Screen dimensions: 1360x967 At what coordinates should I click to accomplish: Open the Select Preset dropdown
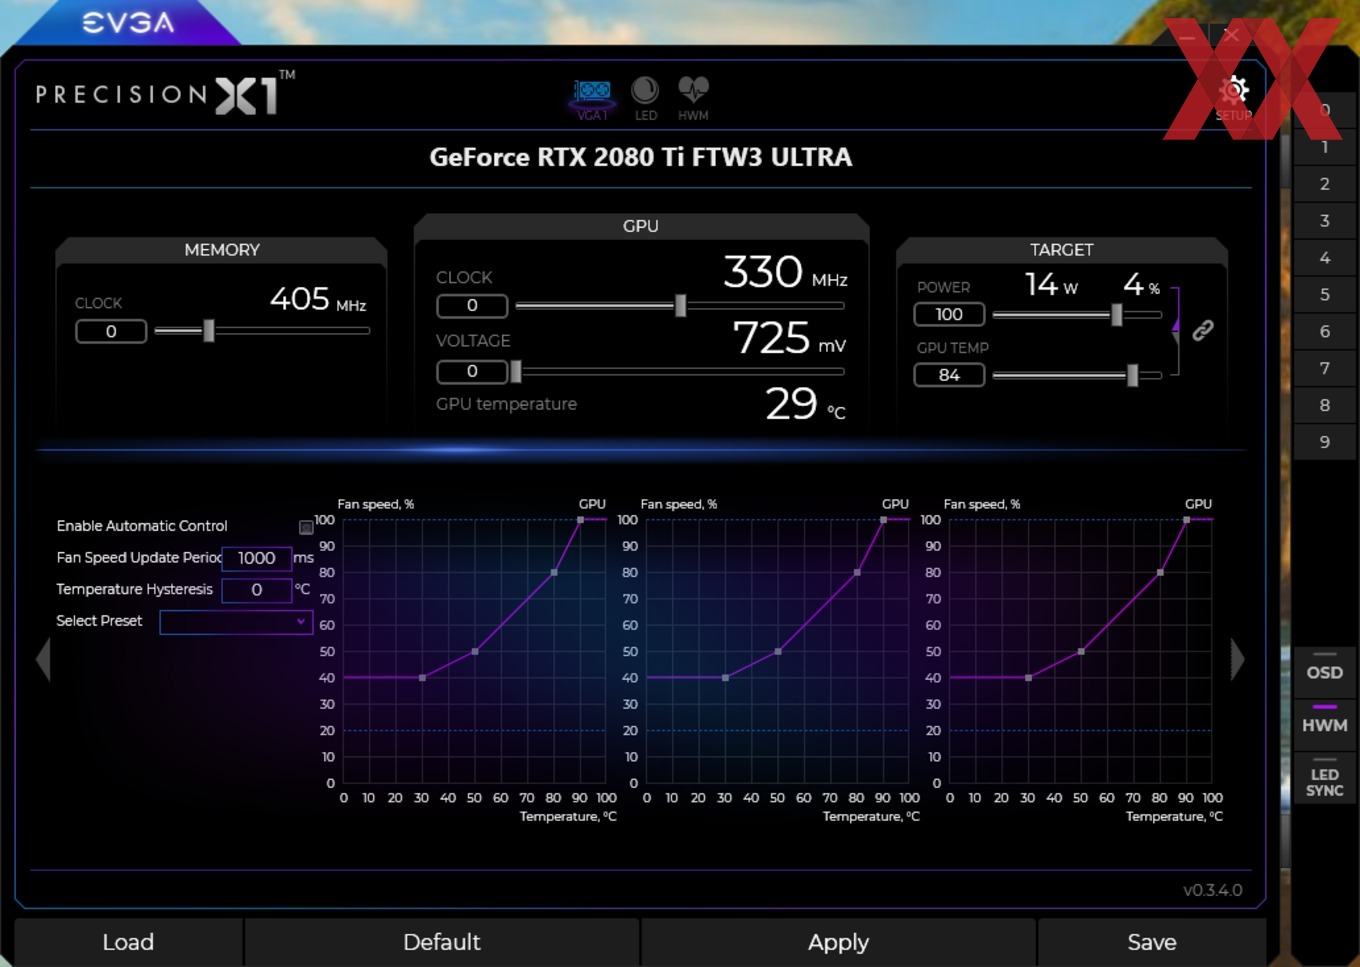click(236, 622)
